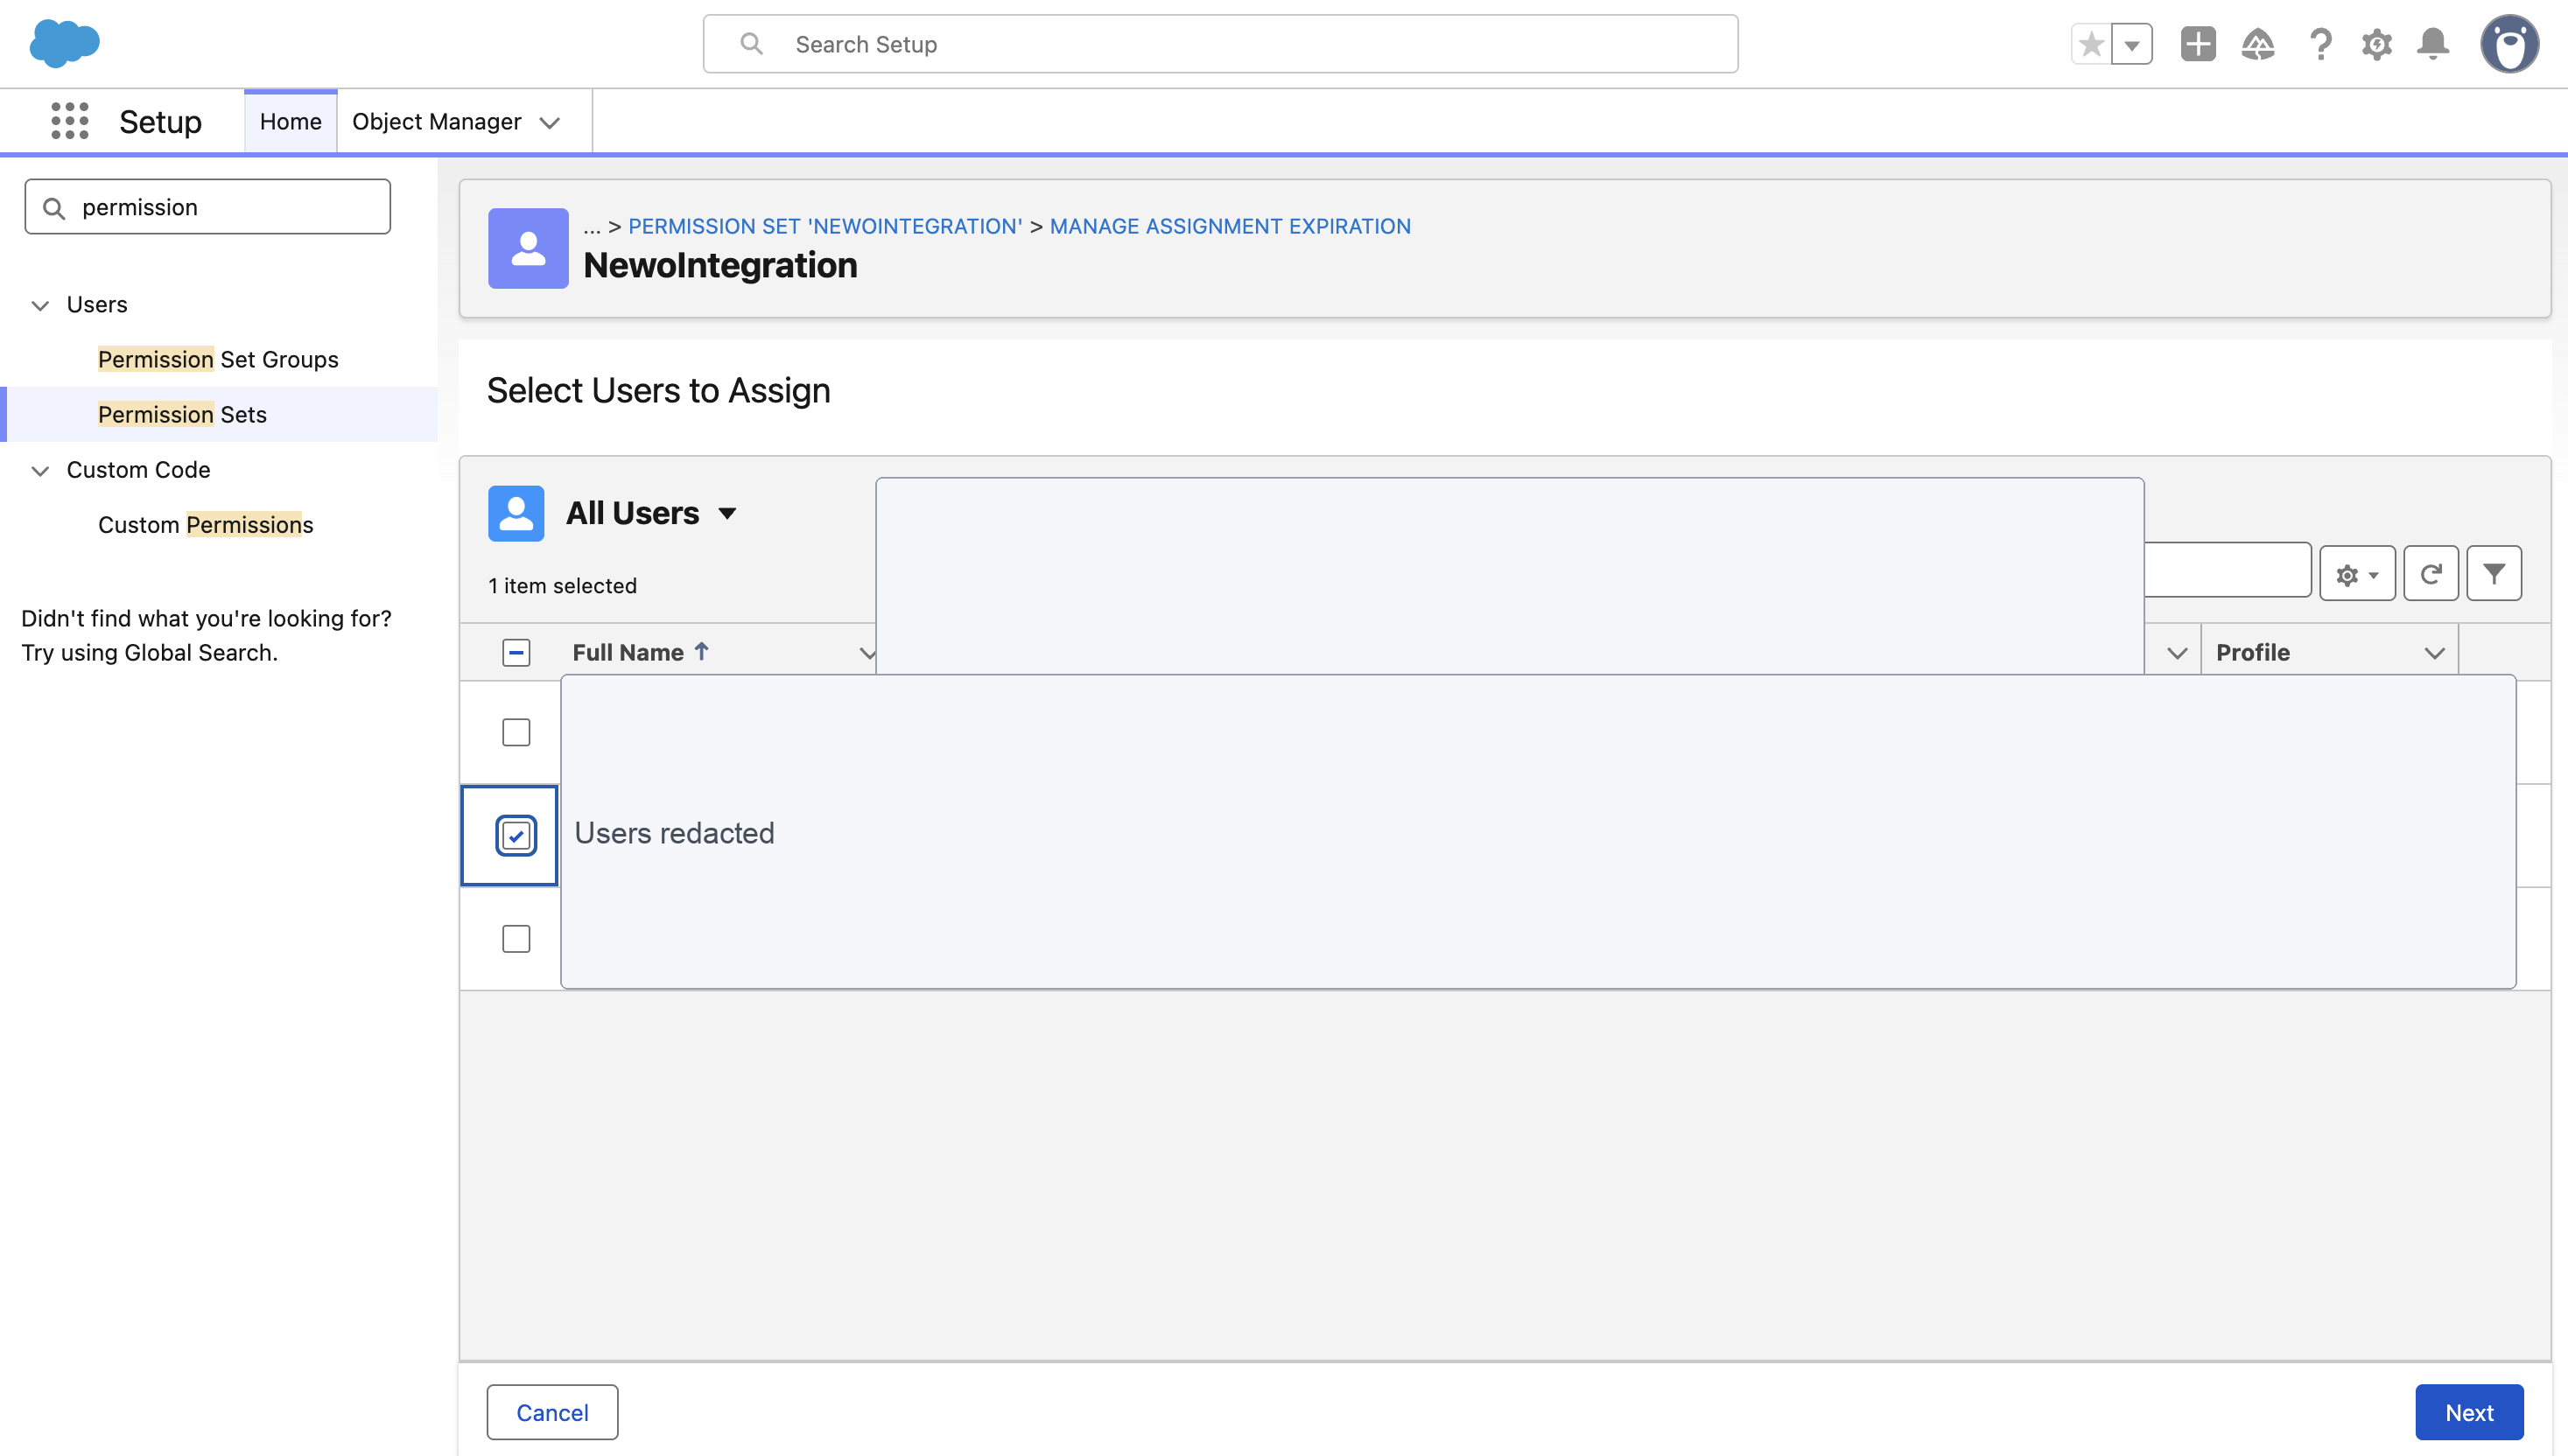
Task: Refresh the user list
Action: 2431,574
